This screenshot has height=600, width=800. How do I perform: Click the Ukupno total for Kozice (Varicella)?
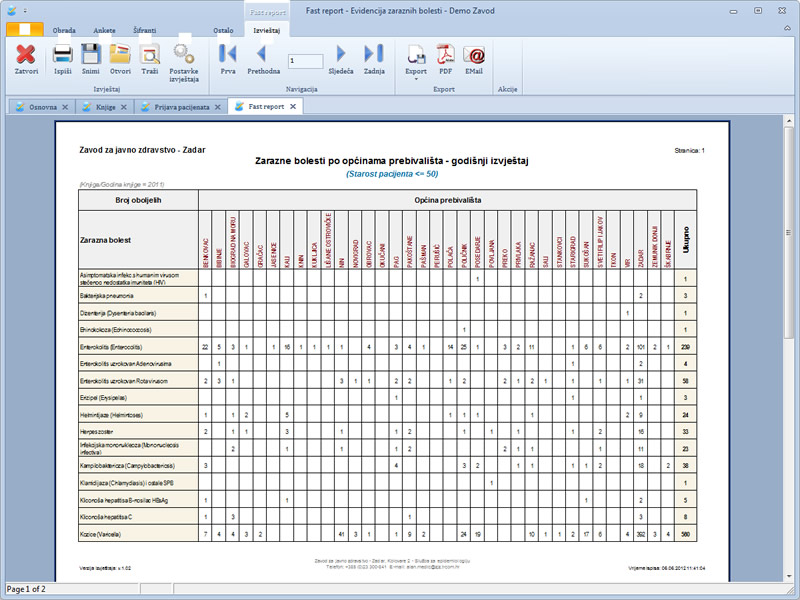click(x=685, y=535)
